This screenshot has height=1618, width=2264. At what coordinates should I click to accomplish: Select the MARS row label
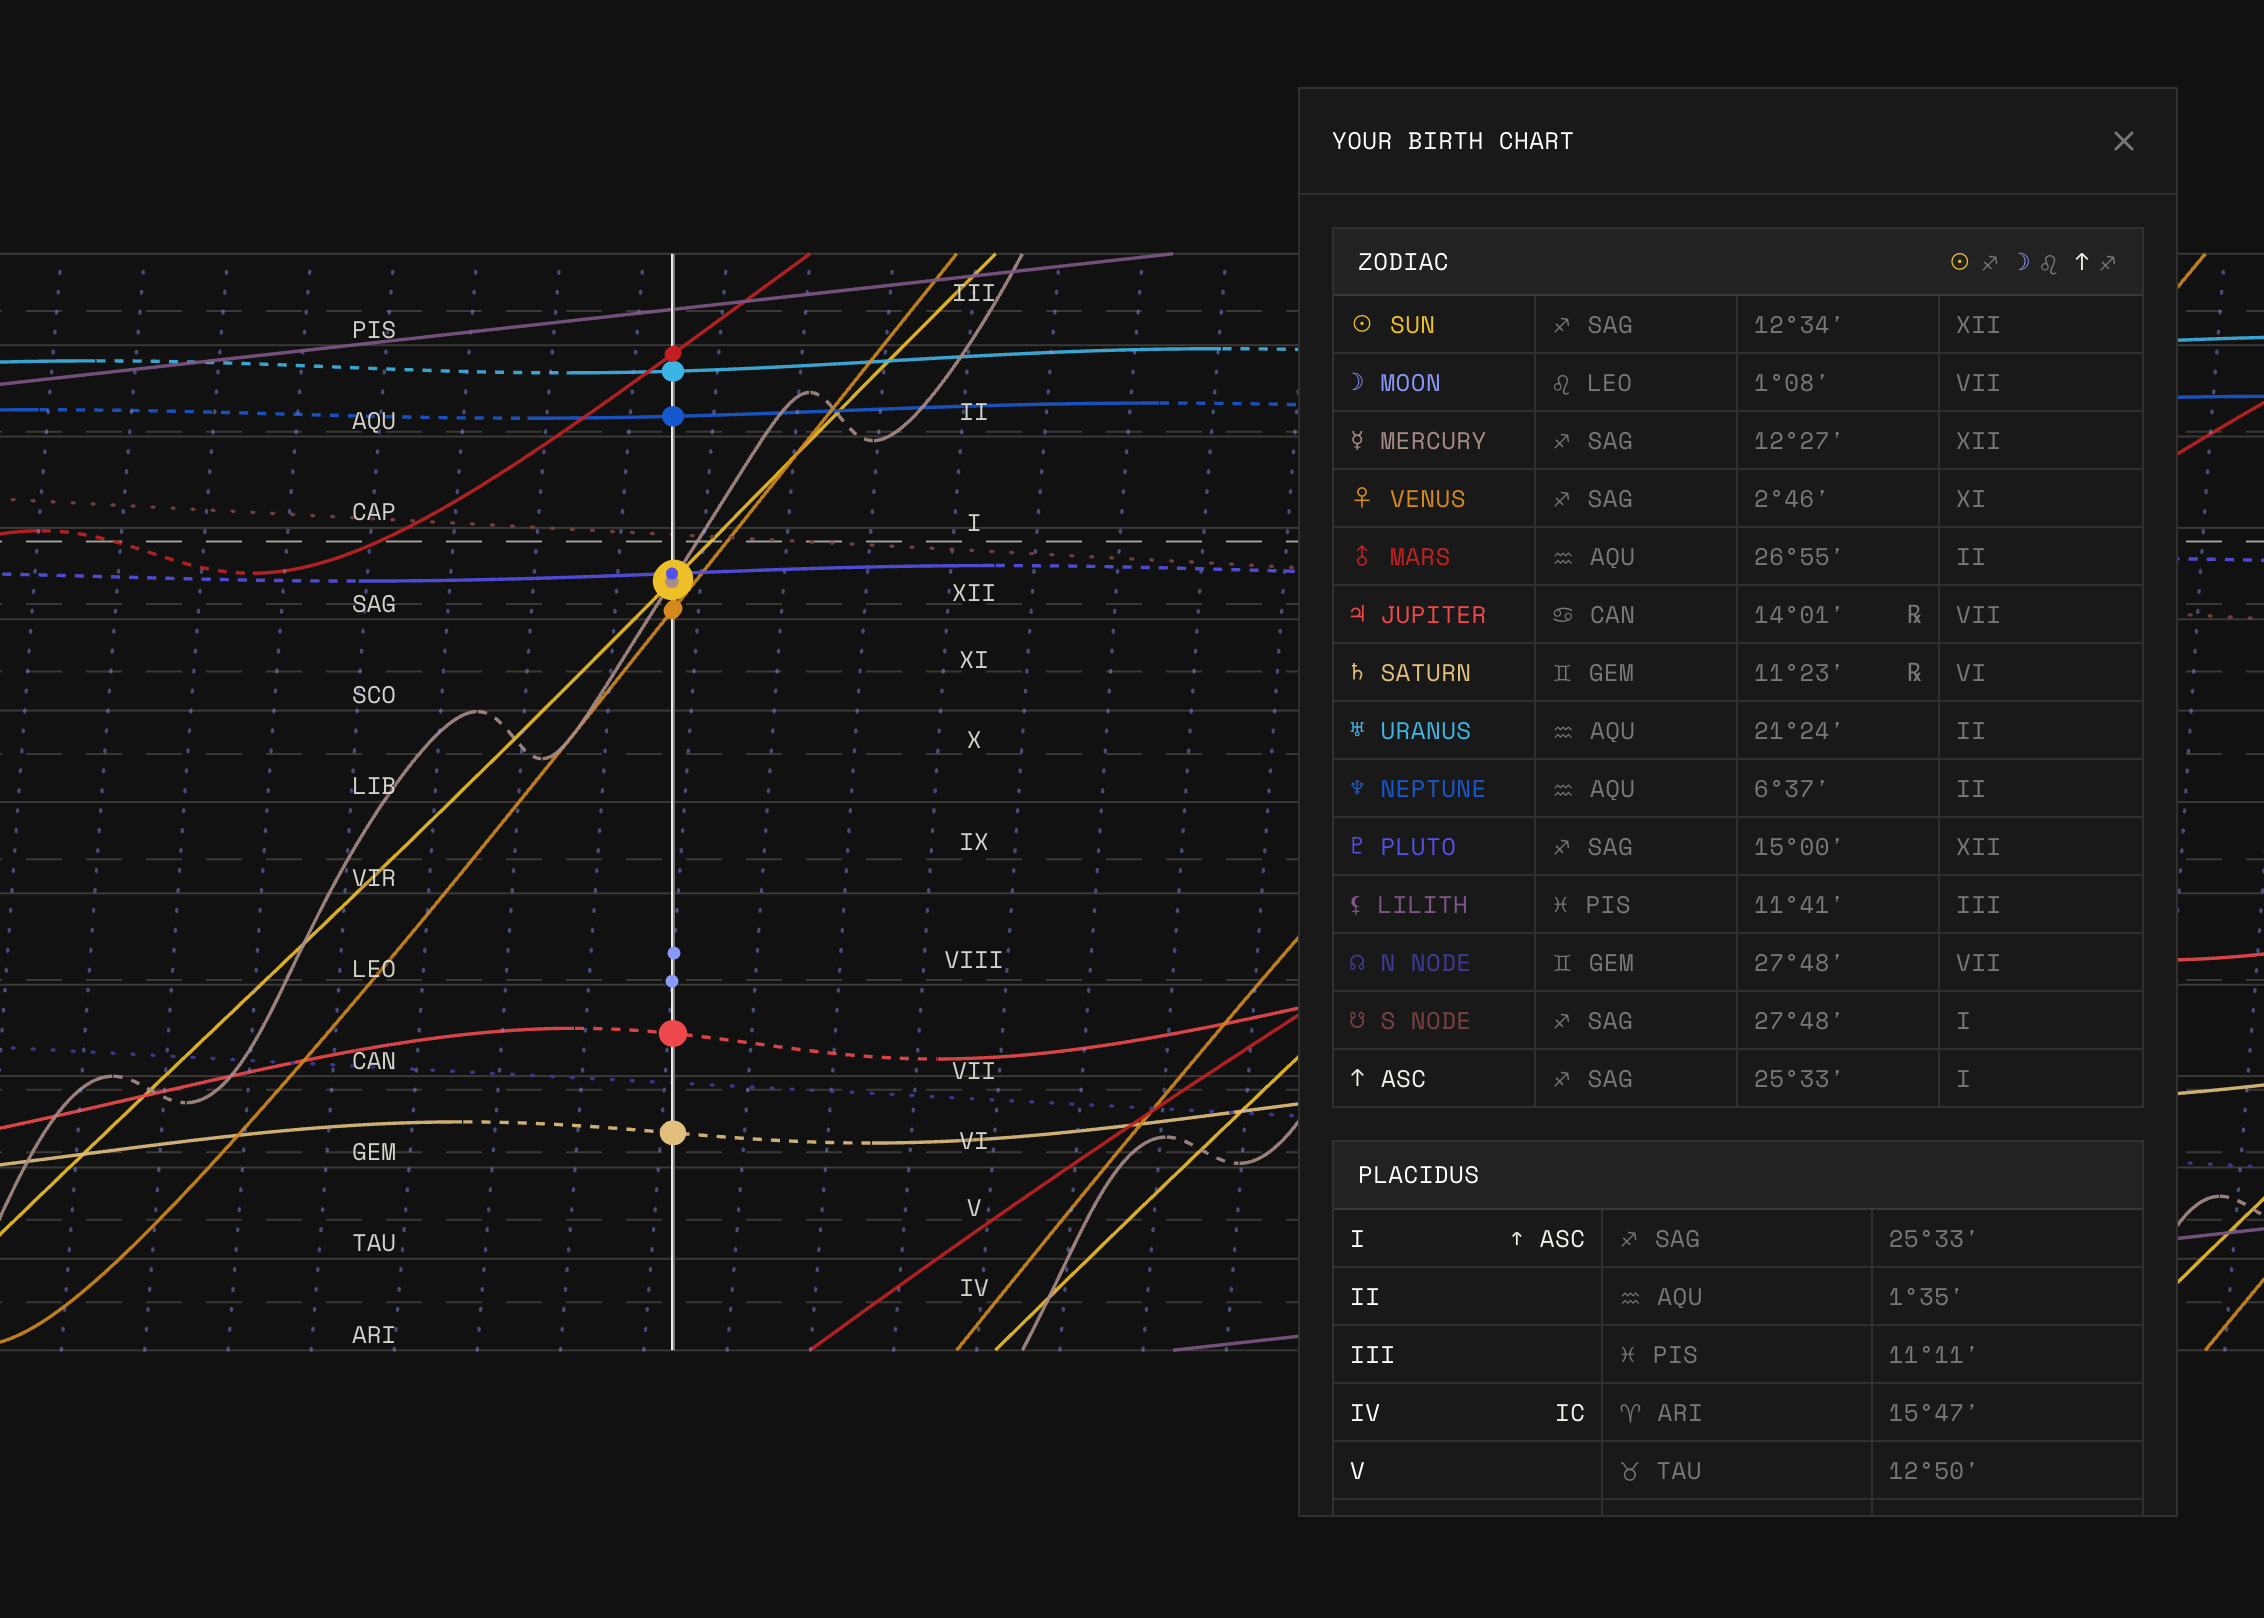tap(1419, 557)
